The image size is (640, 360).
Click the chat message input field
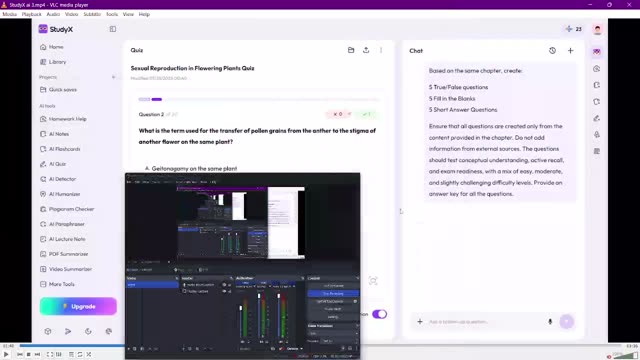click(485, 322)
